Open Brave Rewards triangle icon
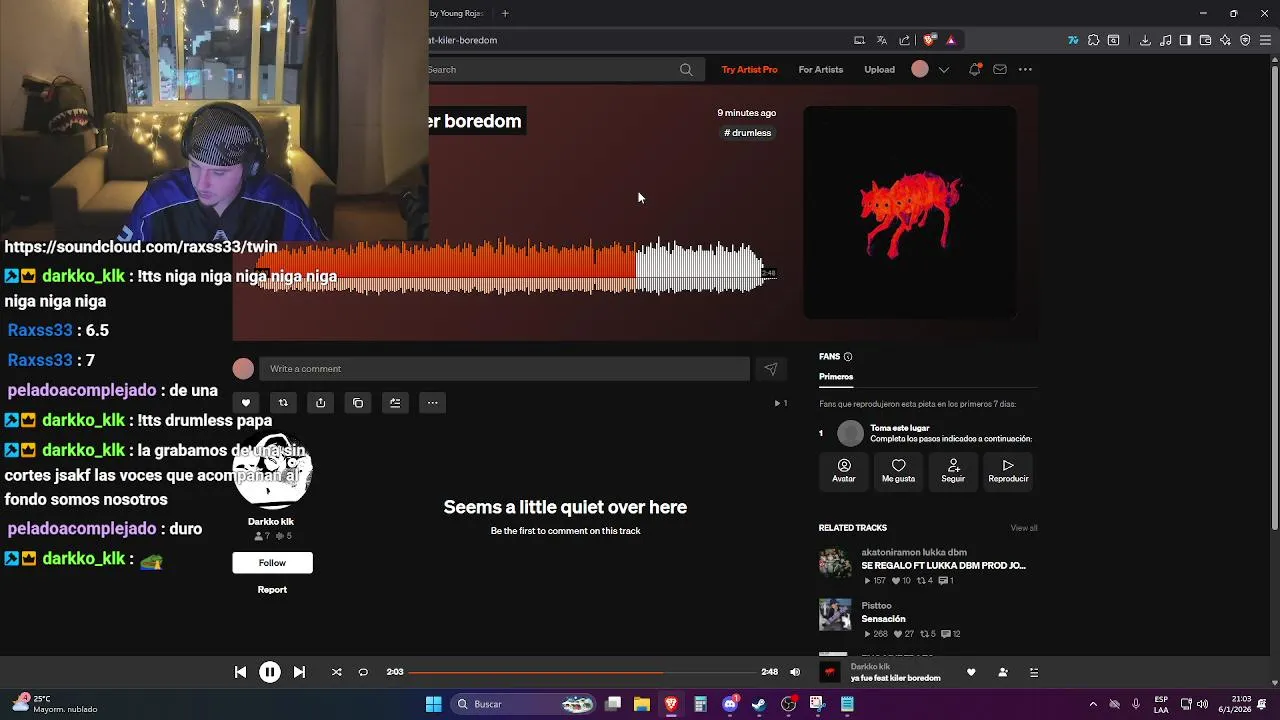Screen dimensions: 1280x720 pyautogui.click(x=951, y=40)
